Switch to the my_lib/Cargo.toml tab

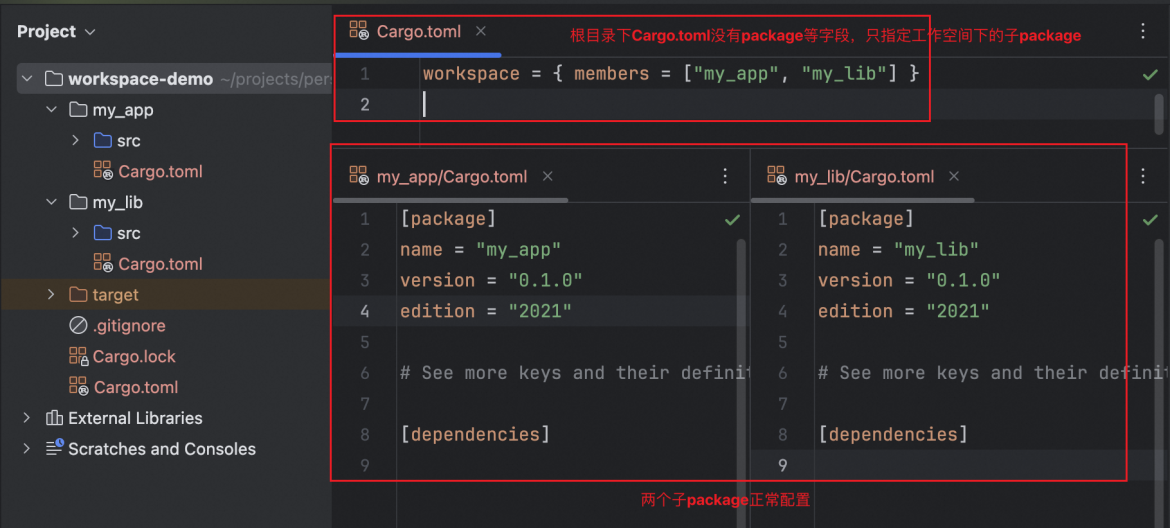[x=864, y=177]
